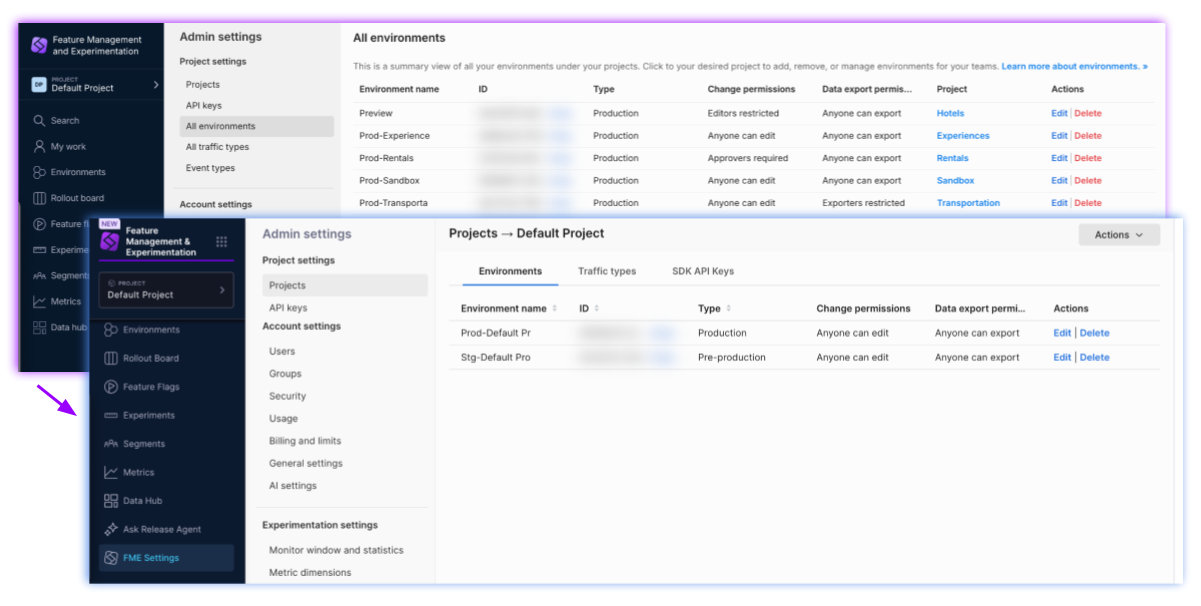
Task: Switch to the Traffic types tab
Action: point(606,271)
